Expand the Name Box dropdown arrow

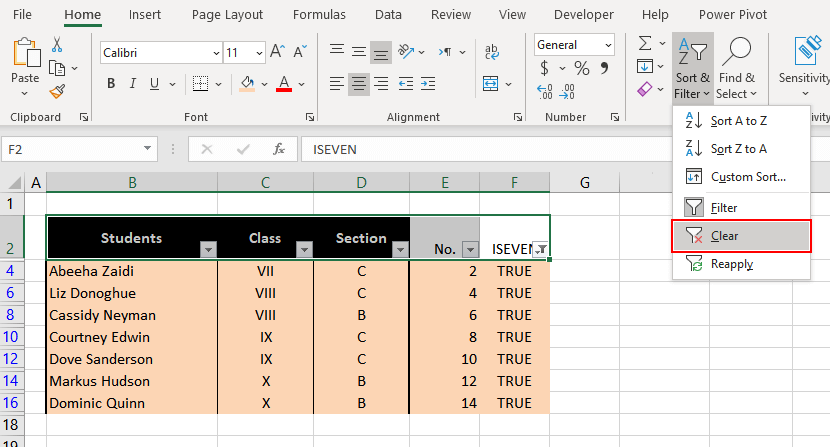click(x=147, y=149)
